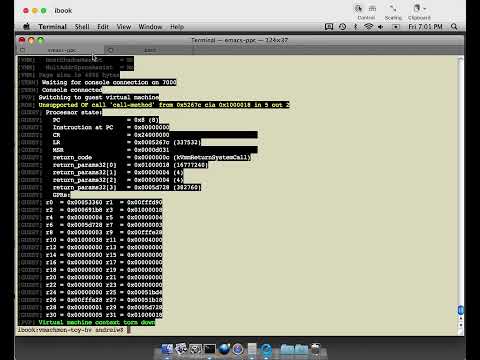
Task: Open the Window menu
Action: (150, 27)
